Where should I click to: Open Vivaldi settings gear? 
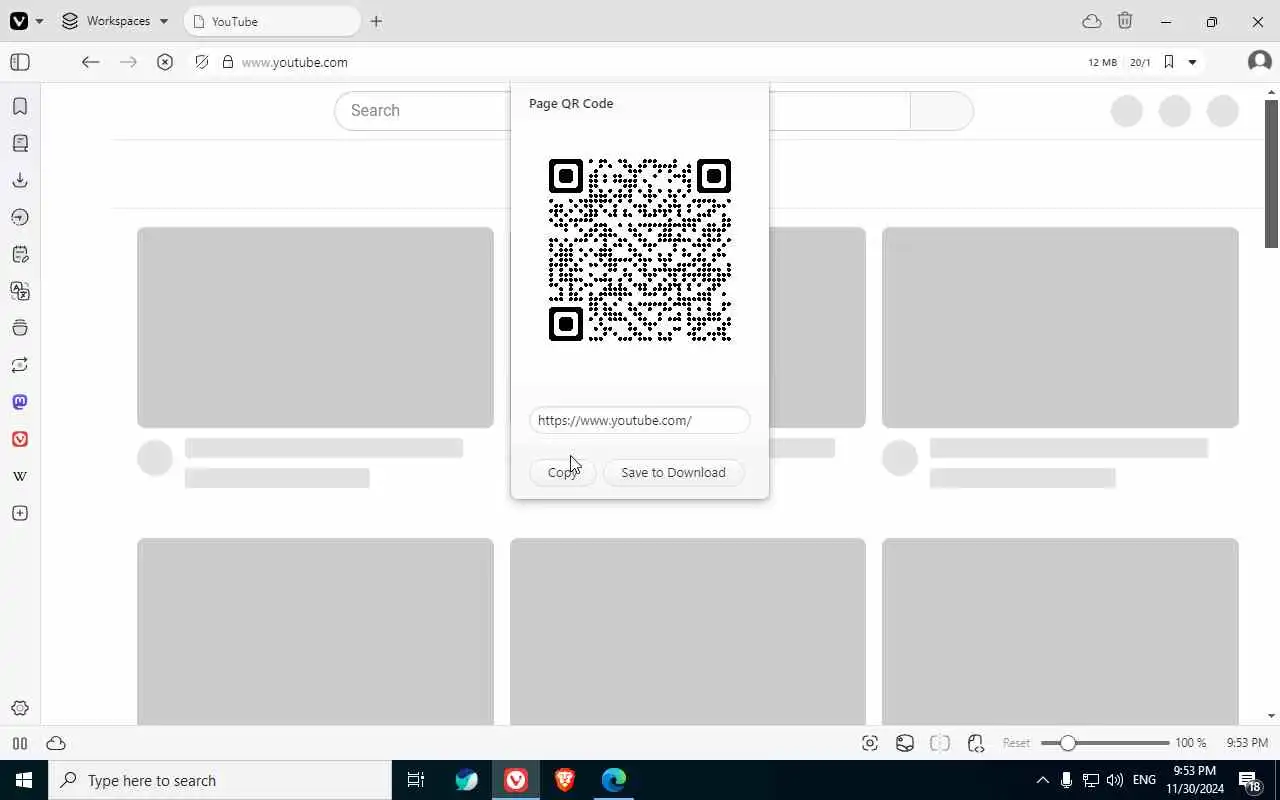(x=19, y=708)
